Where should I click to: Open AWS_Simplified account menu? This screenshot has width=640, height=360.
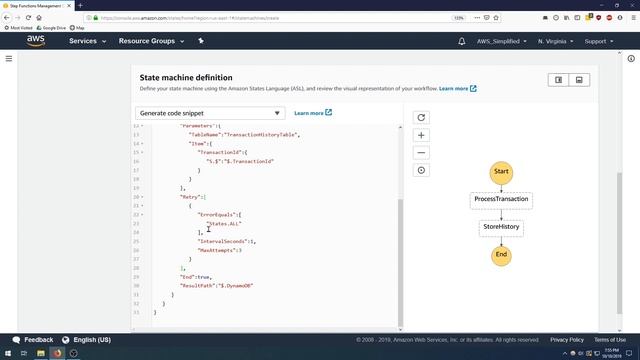502,41
